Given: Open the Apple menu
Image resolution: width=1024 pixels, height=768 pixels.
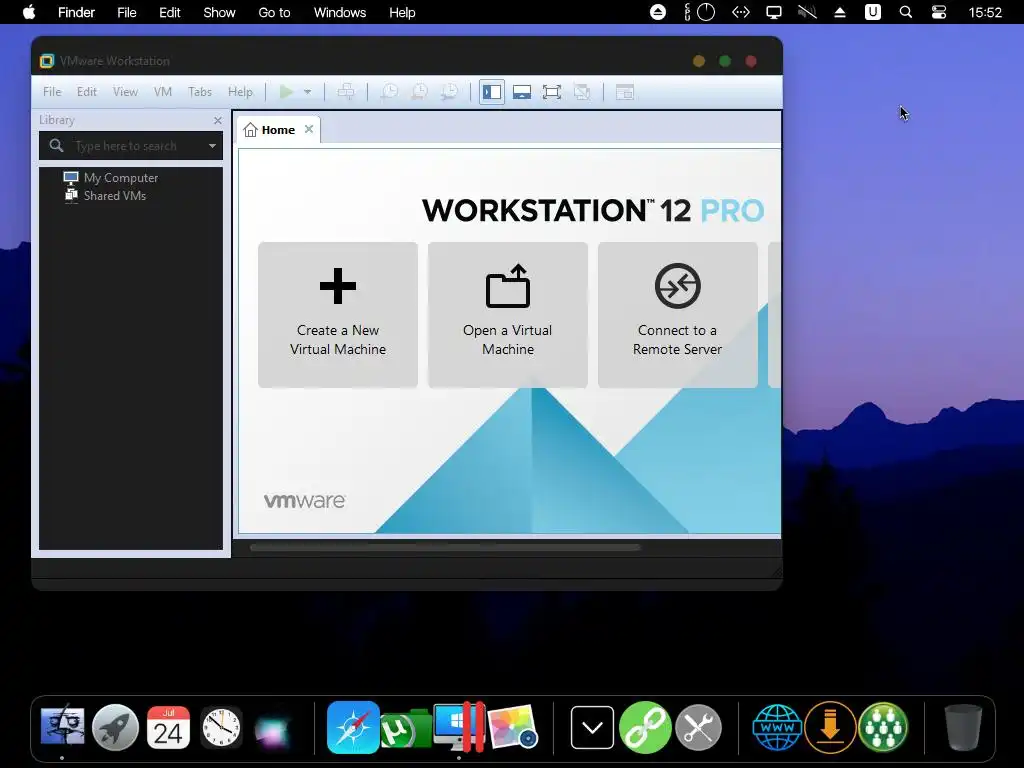Looking at the screenshot, I should pyautogui.click(x=29, y=12).
